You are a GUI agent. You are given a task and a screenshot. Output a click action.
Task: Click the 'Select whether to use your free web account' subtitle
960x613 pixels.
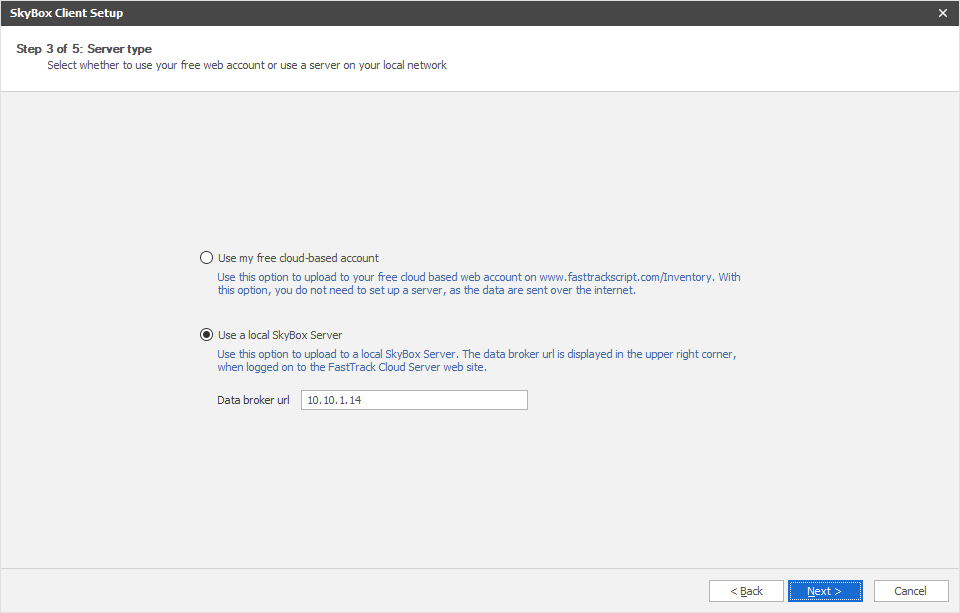pos(247,65)
